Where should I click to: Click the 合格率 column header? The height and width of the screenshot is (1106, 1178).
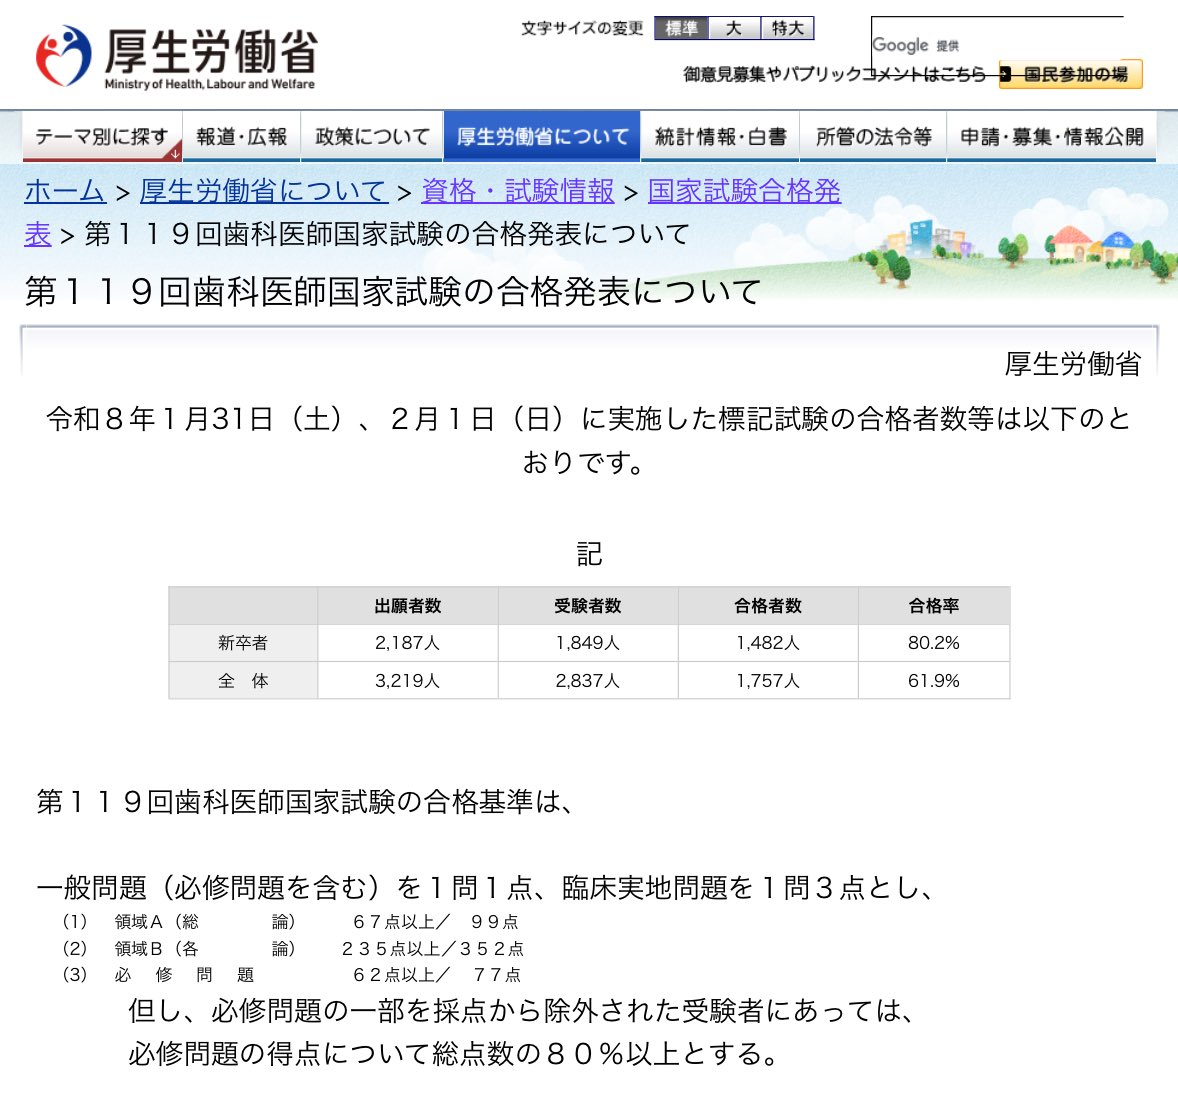934,606
